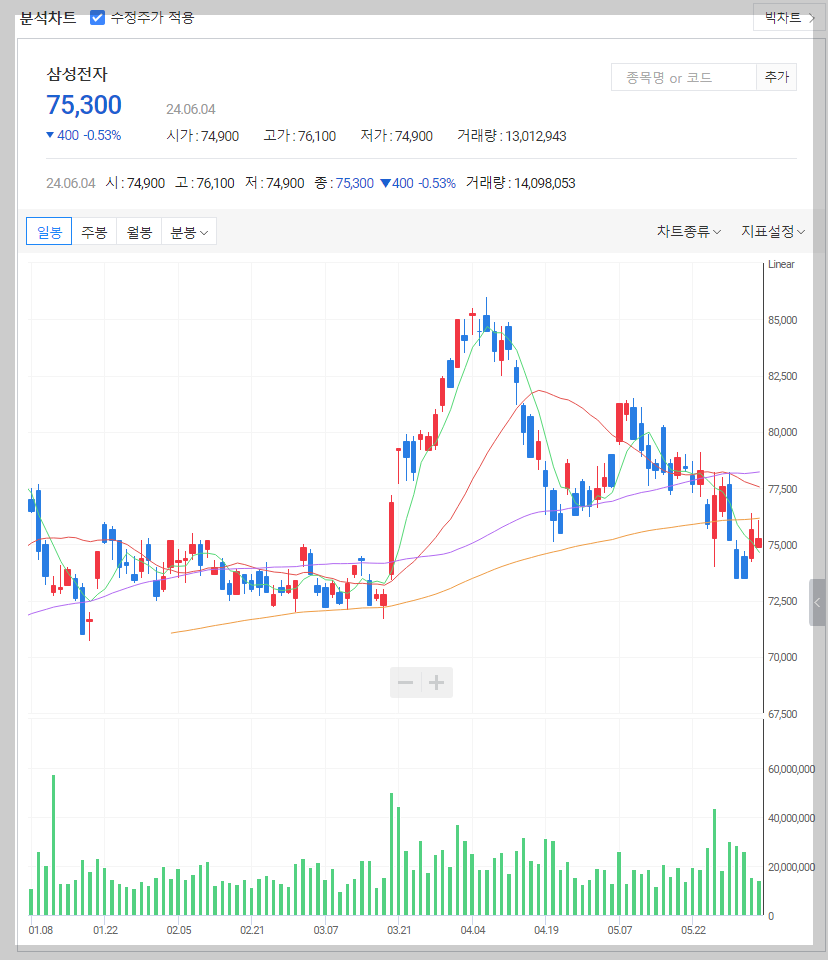Click the 거래량 : 13,012,943 value
The height and width of the screenshot is (960, 828).
511,136
